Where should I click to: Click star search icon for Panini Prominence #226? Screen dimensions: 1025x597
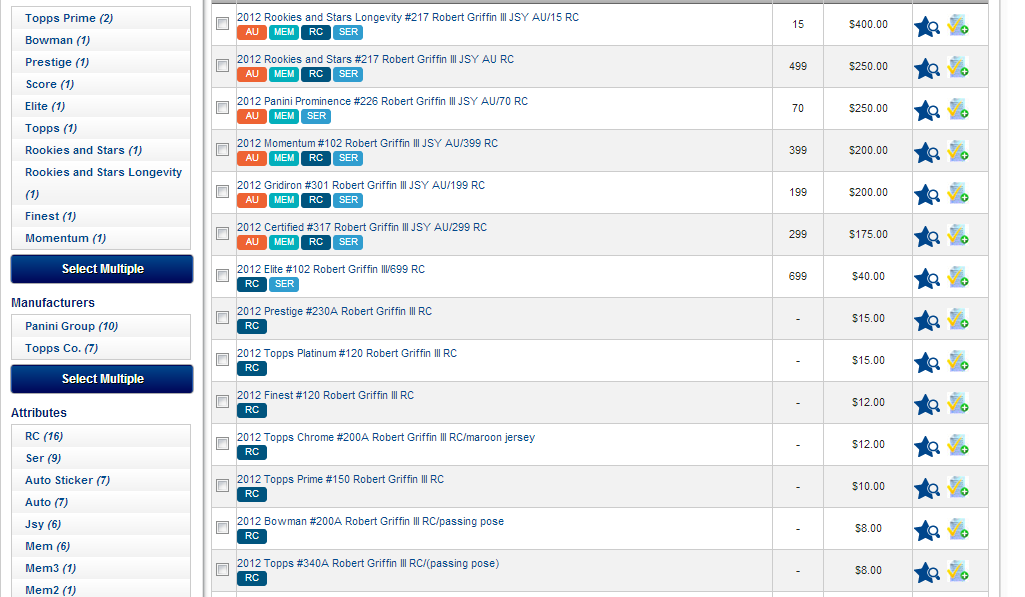click(x=927, y=111)
